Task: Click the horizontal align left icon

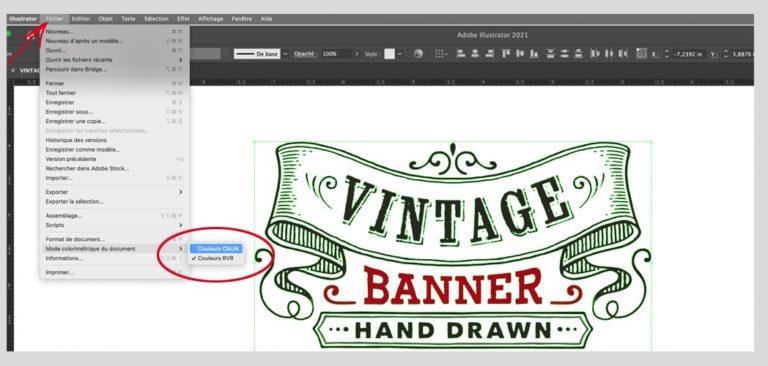Action: tap(461, 54)
